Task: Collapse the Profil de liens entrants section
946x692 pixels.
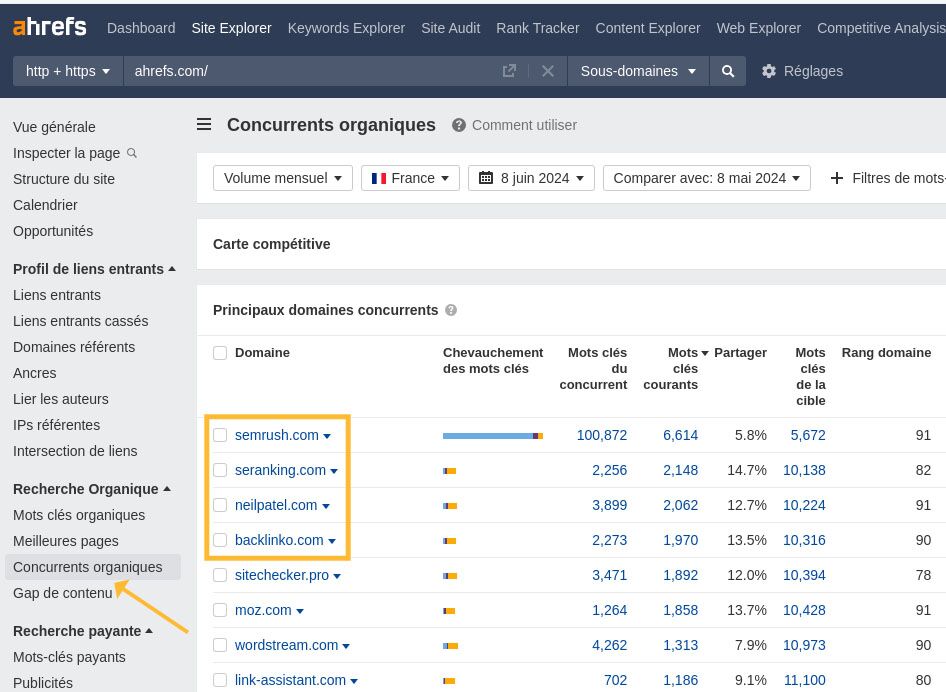Action: pyautogui.click(x=96, y=269)
